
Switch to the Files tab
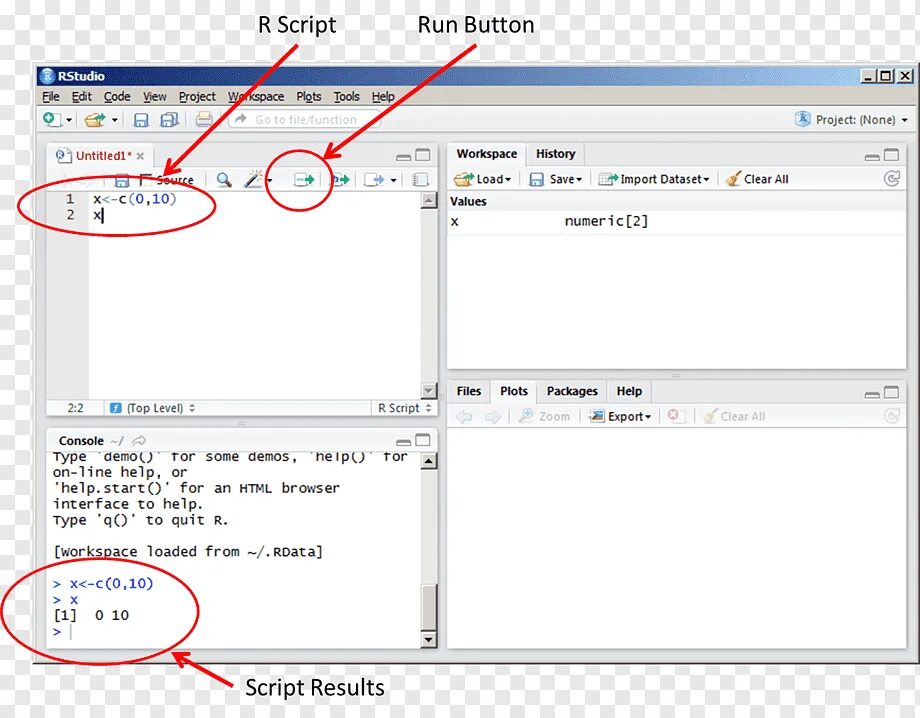tap(469, 391)
